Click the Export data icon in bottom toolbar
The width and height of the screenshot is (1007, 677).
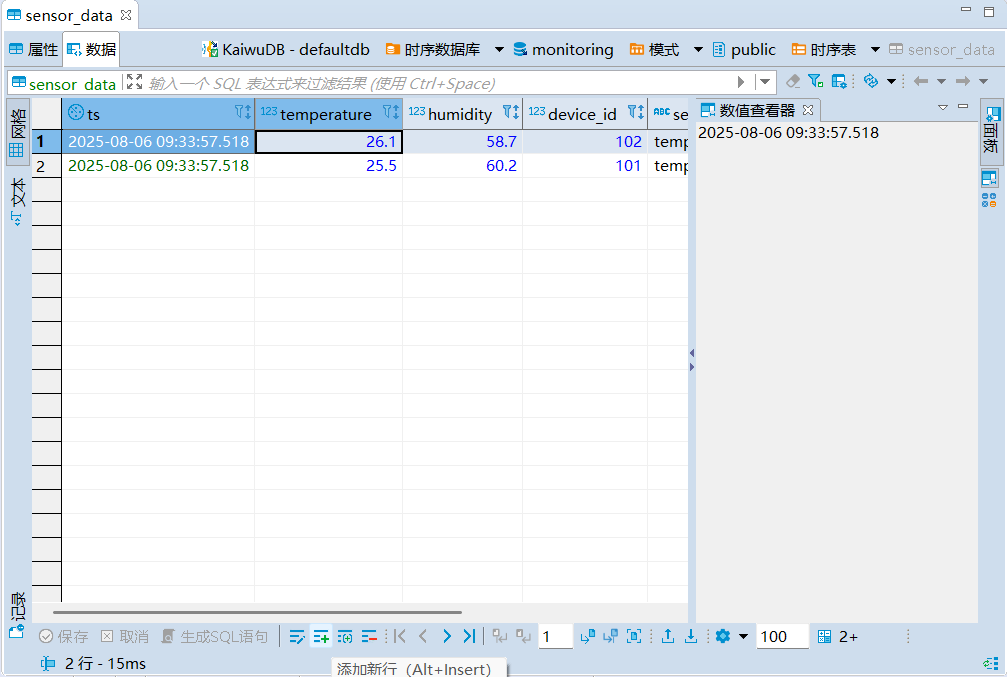pos(668,636)
